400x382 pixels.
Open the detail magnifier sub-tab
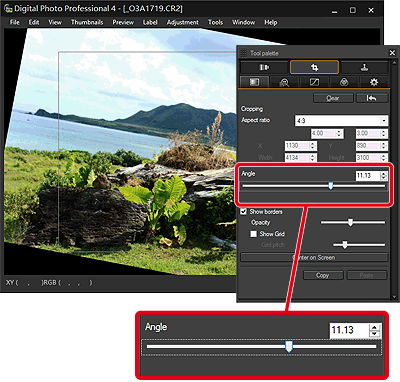coord(284,82)
